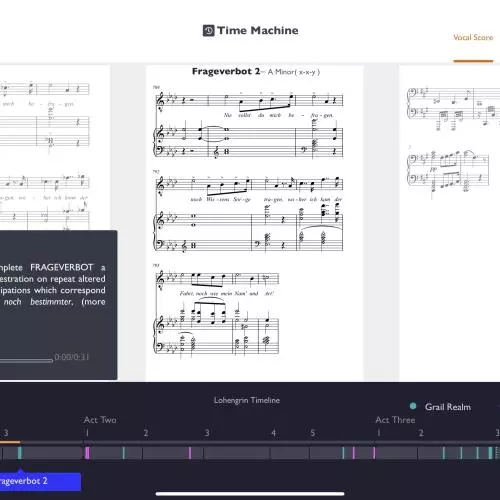Click the teal marker above the Frageverbot 2 tag

[20, 453]
